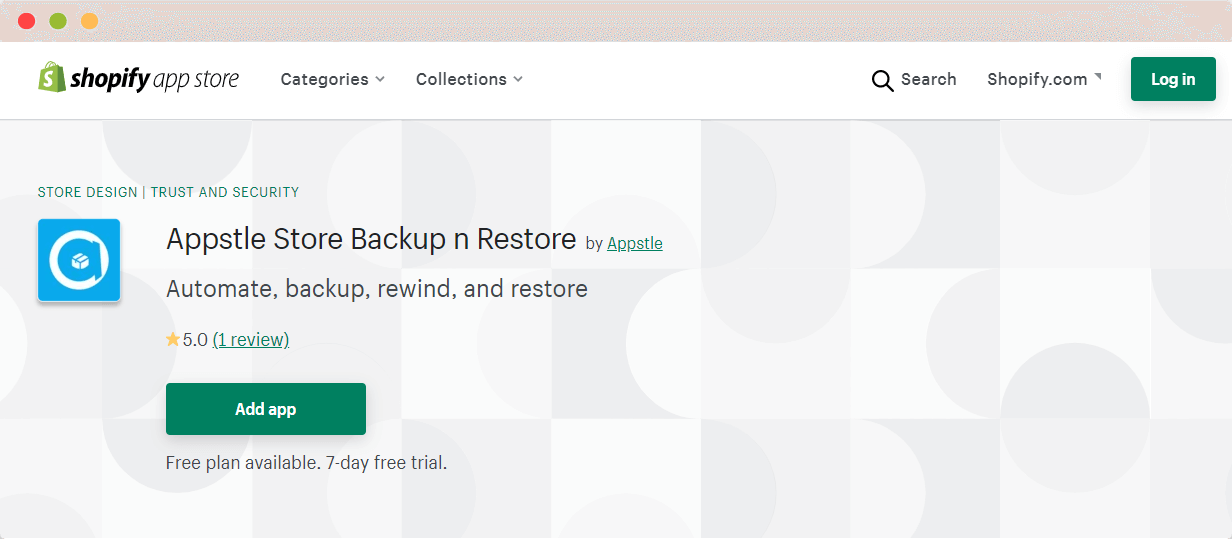Expand the Collections dropdown

tap(469, 79)
